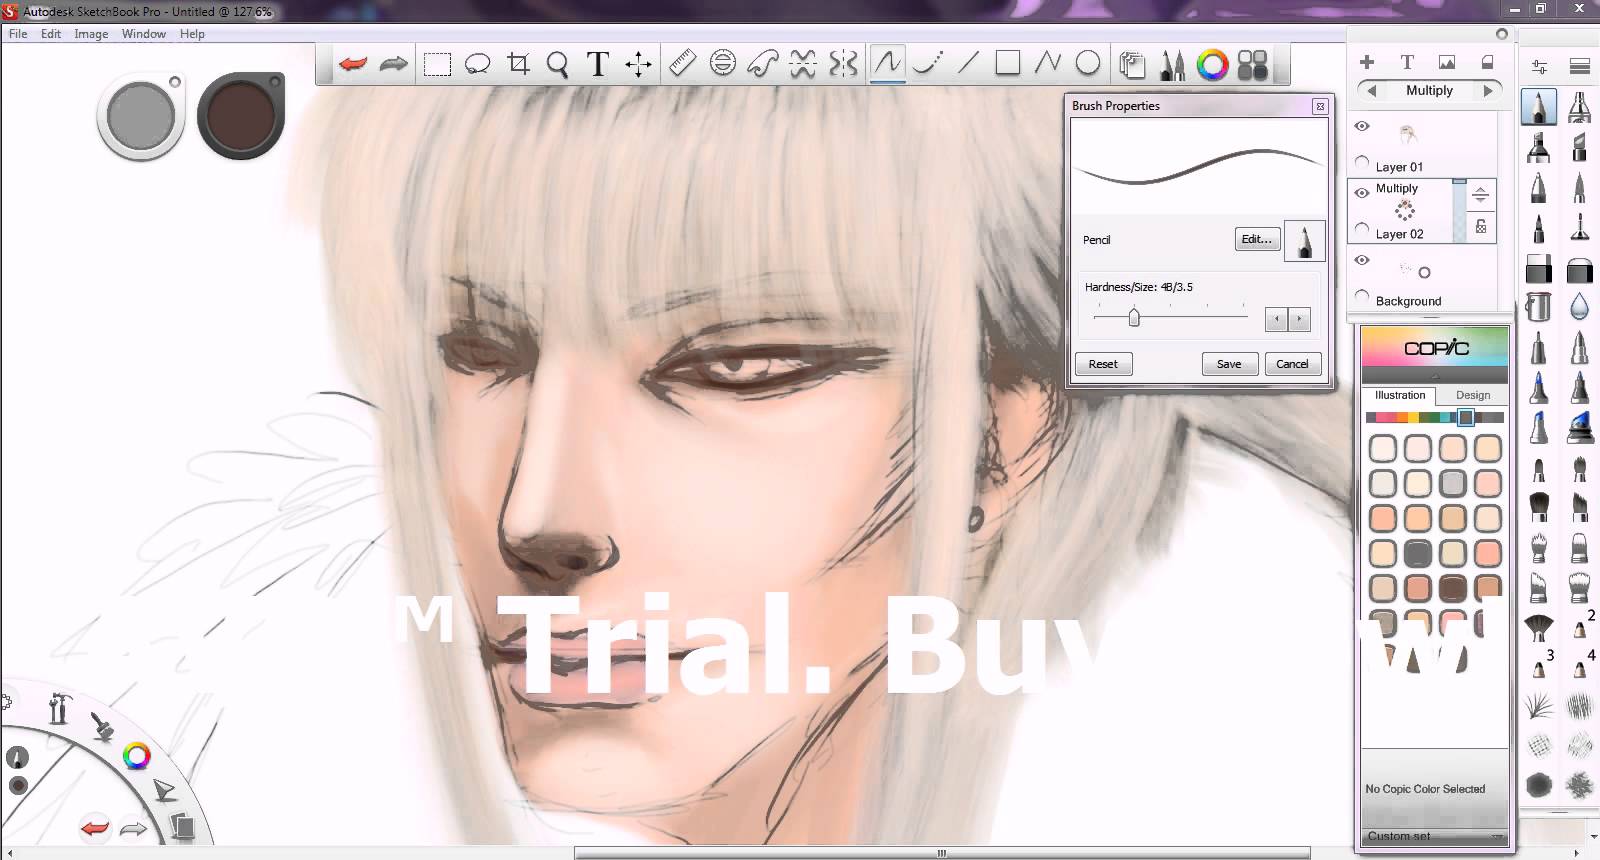1600x860 pixels.
Task: Select the Oval shape draw tool
Action: (x=1088, y=63)
